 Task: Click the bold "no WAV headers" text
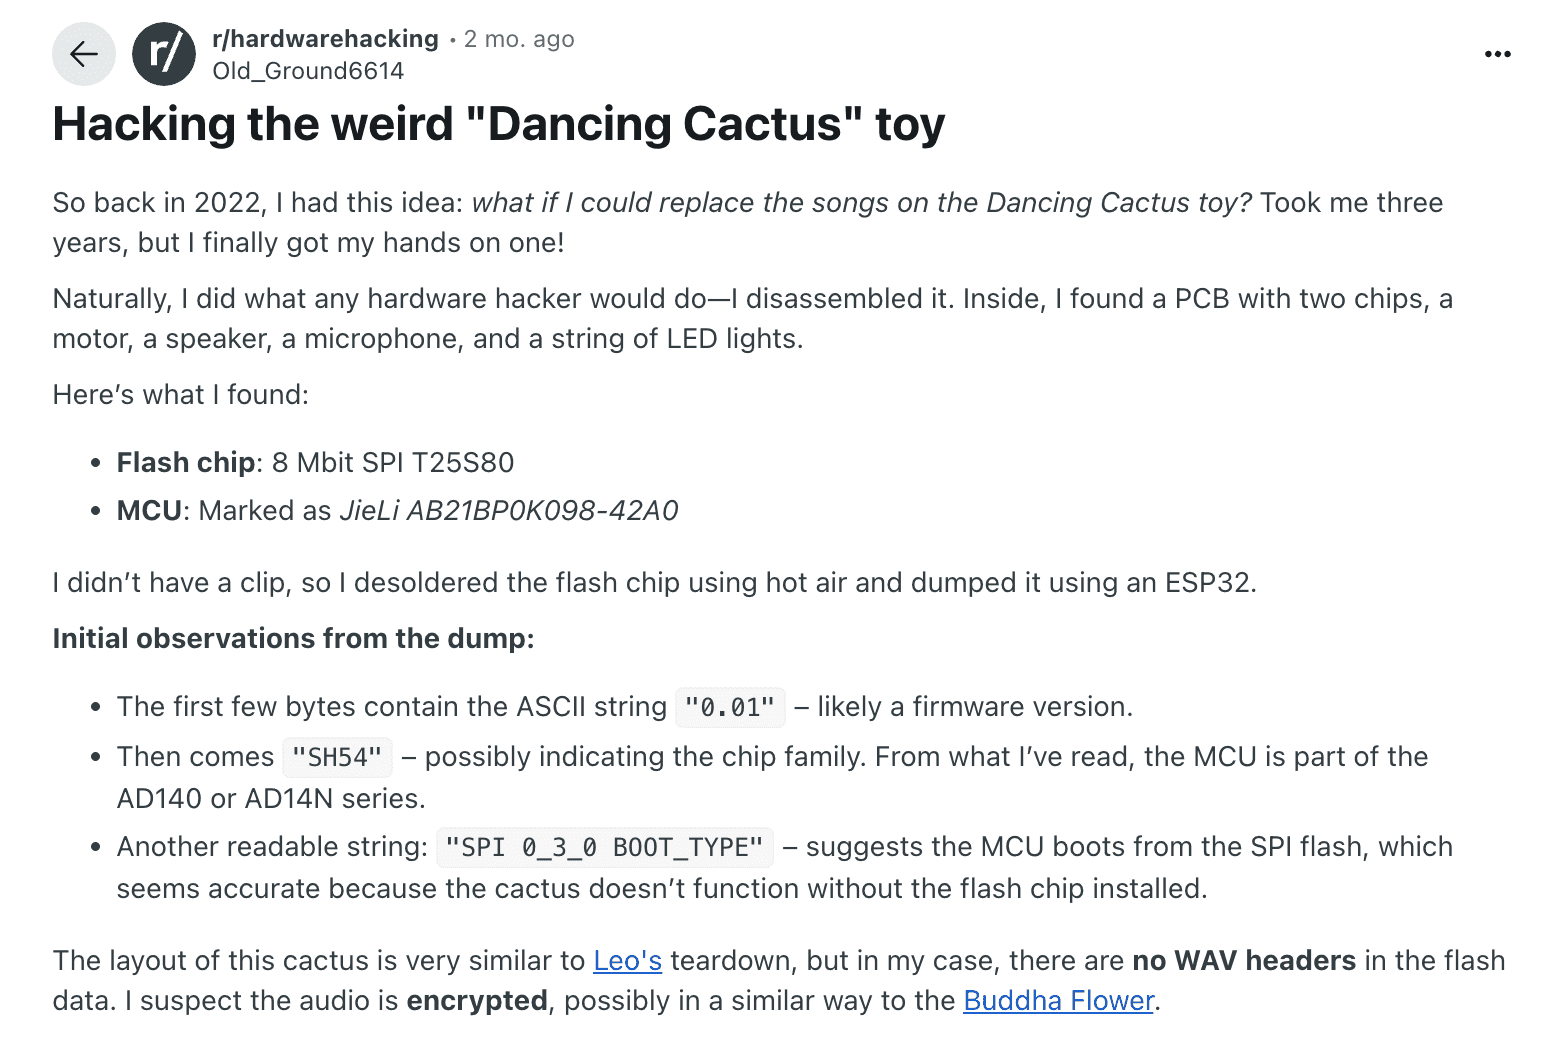tap(1243, 961)
